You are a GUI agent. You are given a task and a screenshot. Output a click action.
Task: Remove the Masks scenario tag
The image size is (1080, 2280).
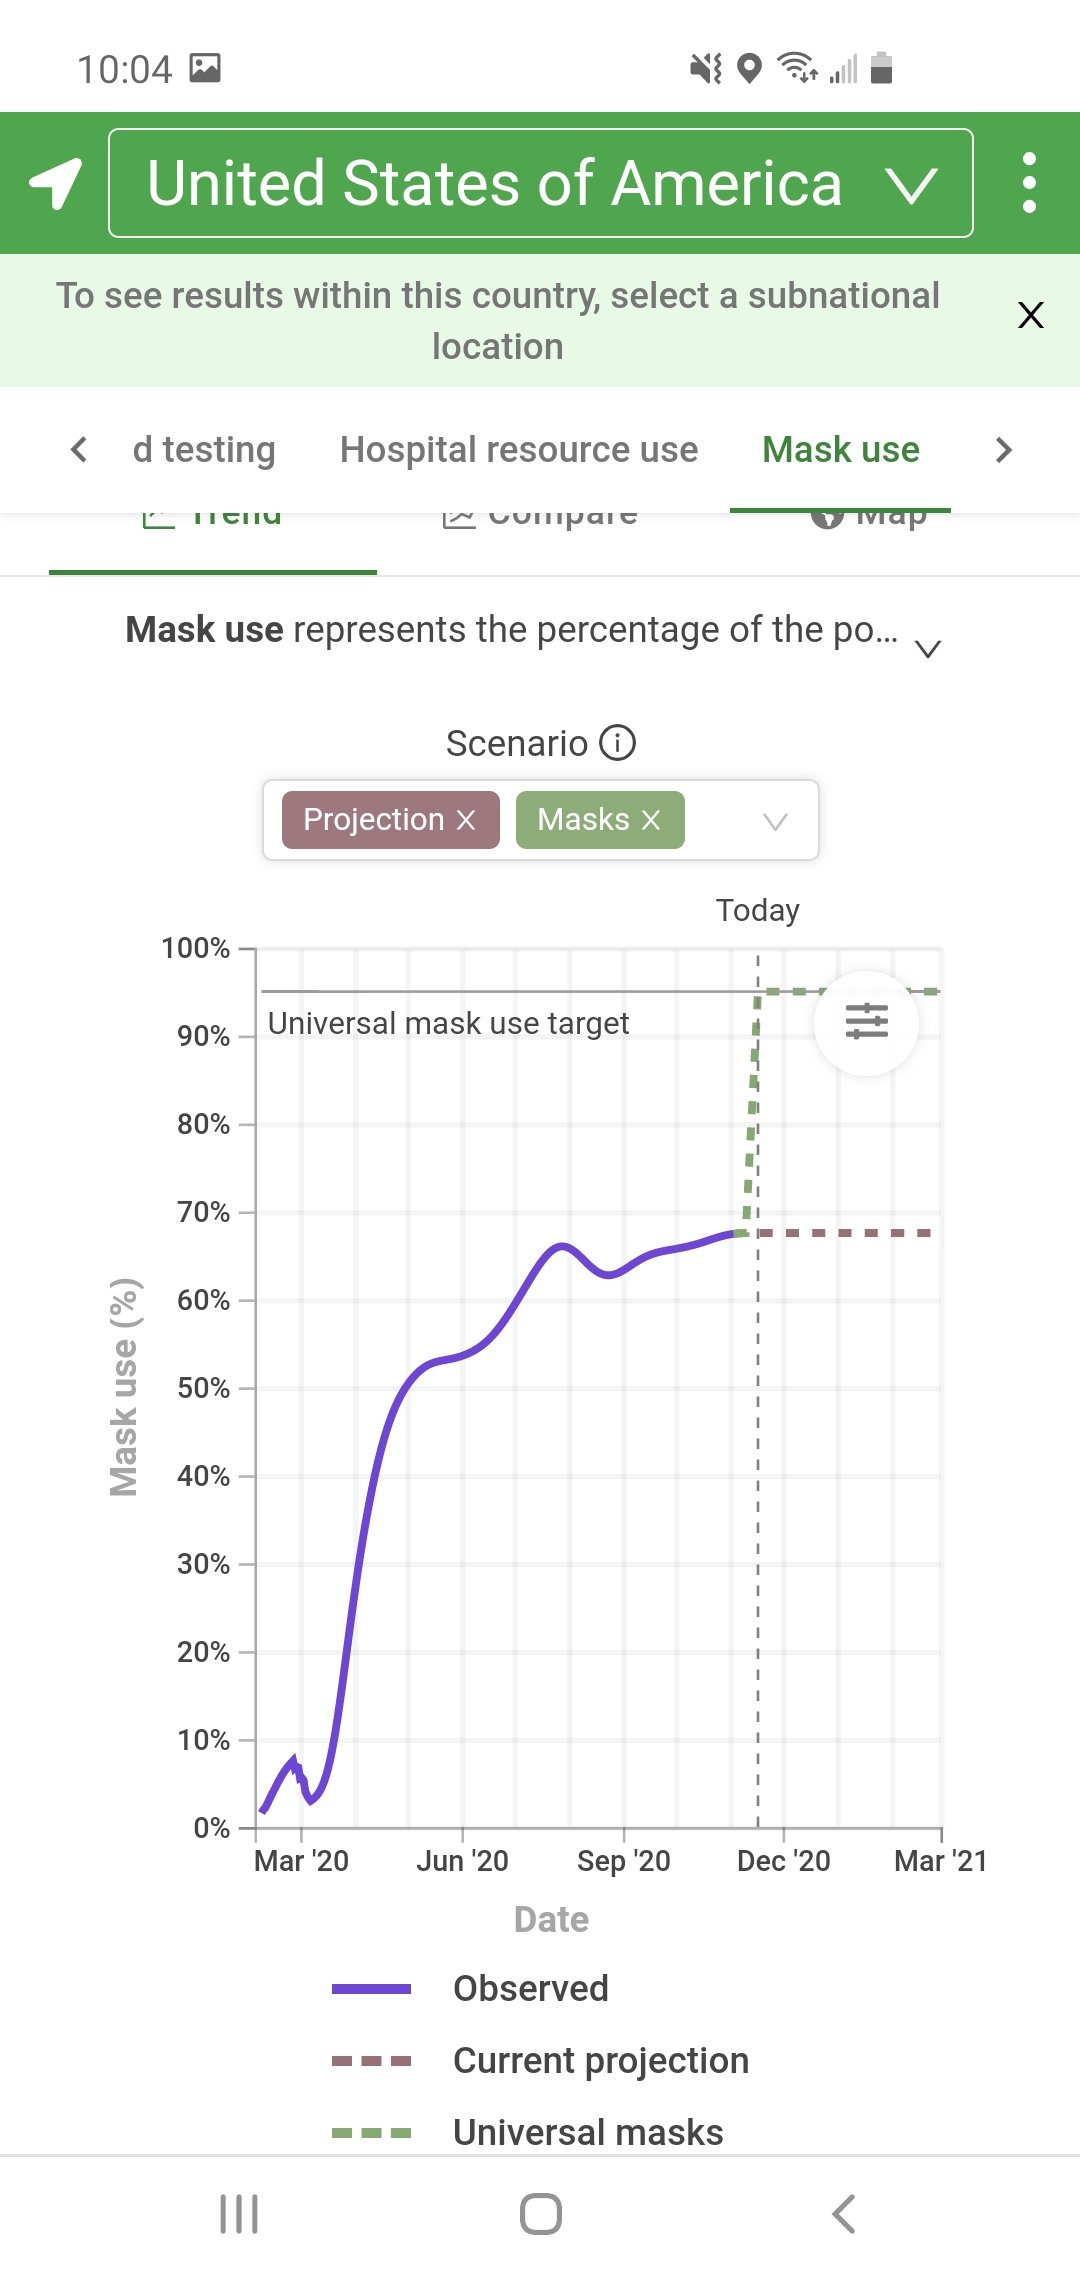pyautogui.click(x=651, y=820)
